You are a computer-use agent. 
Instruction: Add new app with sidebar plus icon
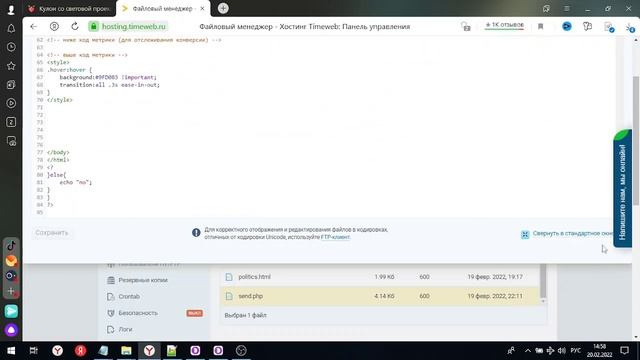pyautogui.click(x=11, y=291)
